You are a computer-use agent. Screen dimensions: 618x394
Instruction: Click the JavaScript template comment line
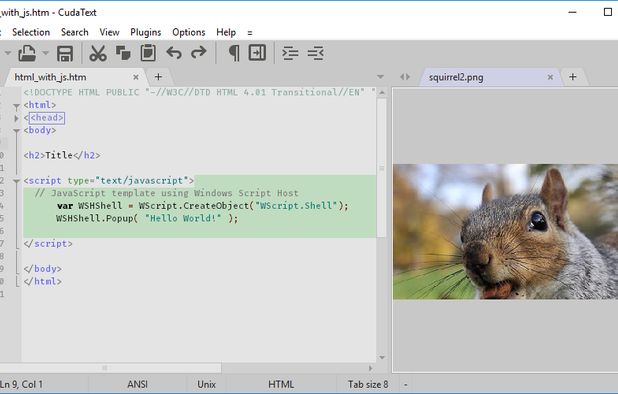(166, 193)
